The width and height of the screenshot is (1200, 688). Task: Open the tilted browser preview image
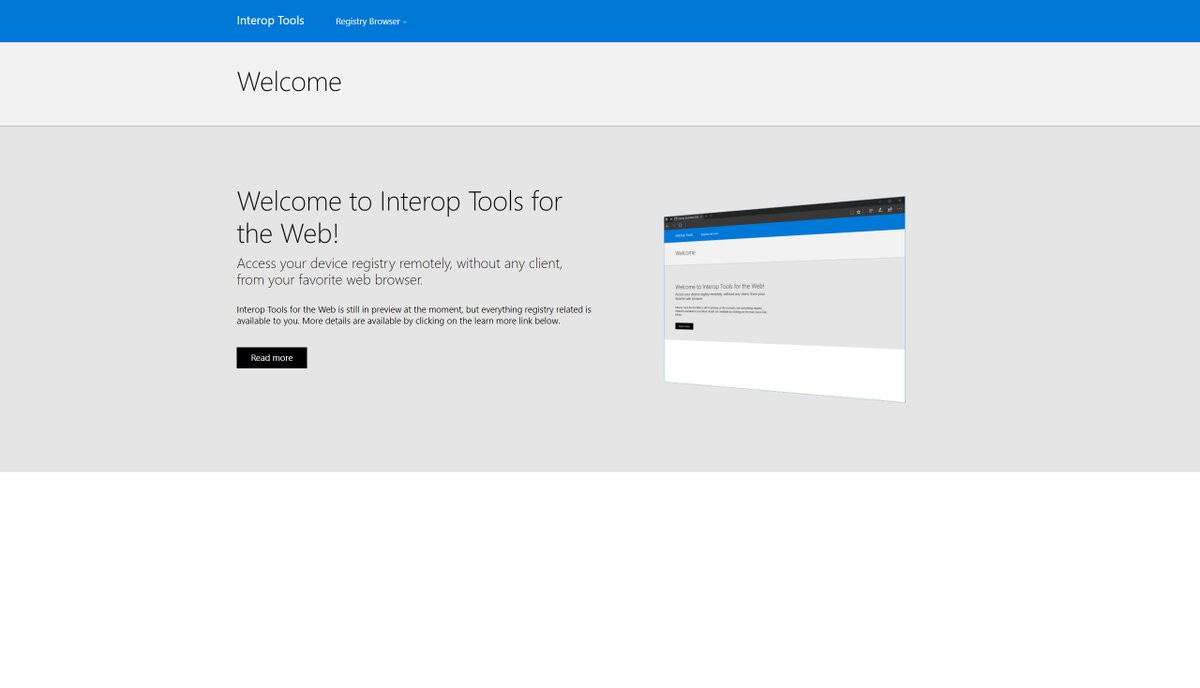(785, 299)
